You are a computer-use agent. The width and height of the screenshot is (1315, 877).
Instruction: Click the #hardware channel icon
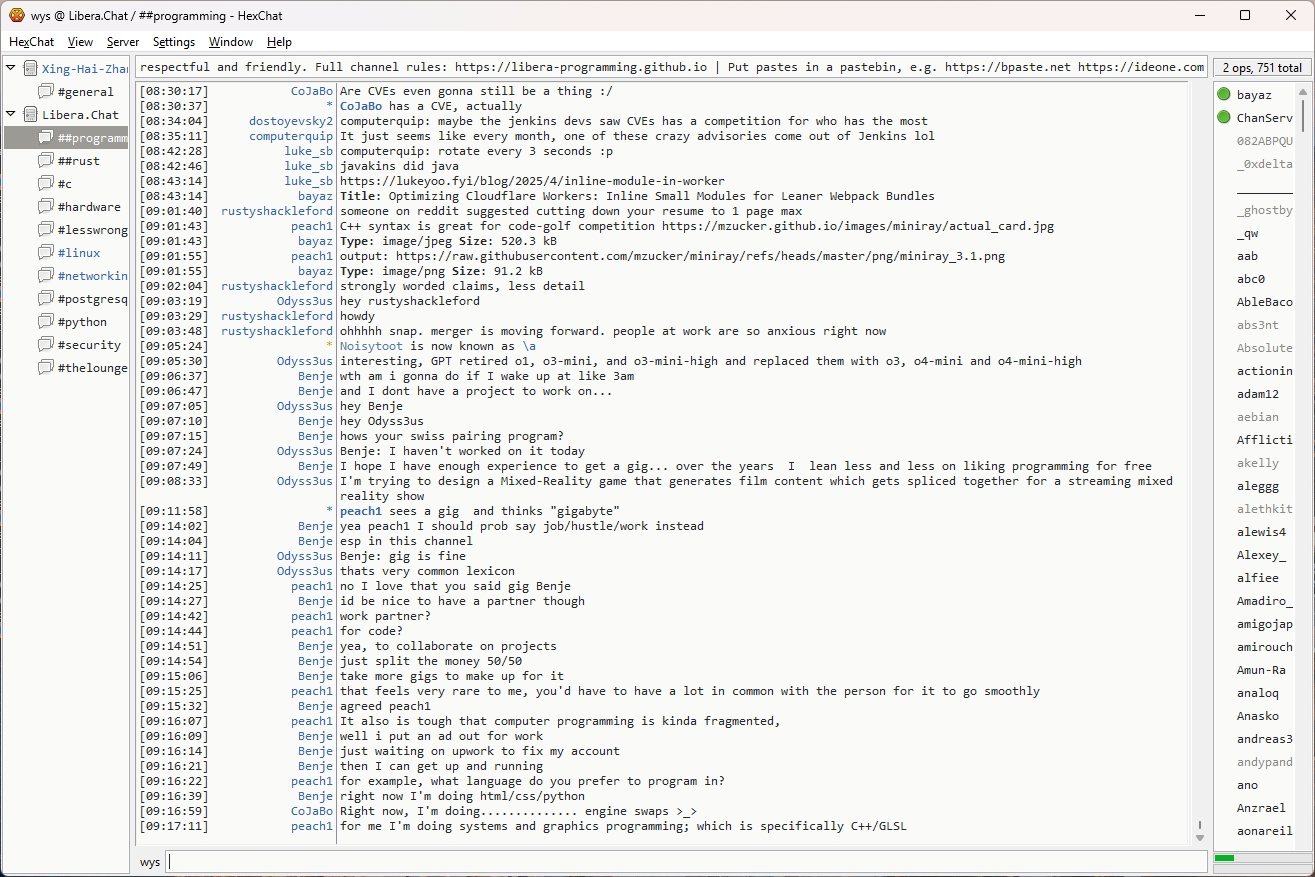(x=46, y=207)
